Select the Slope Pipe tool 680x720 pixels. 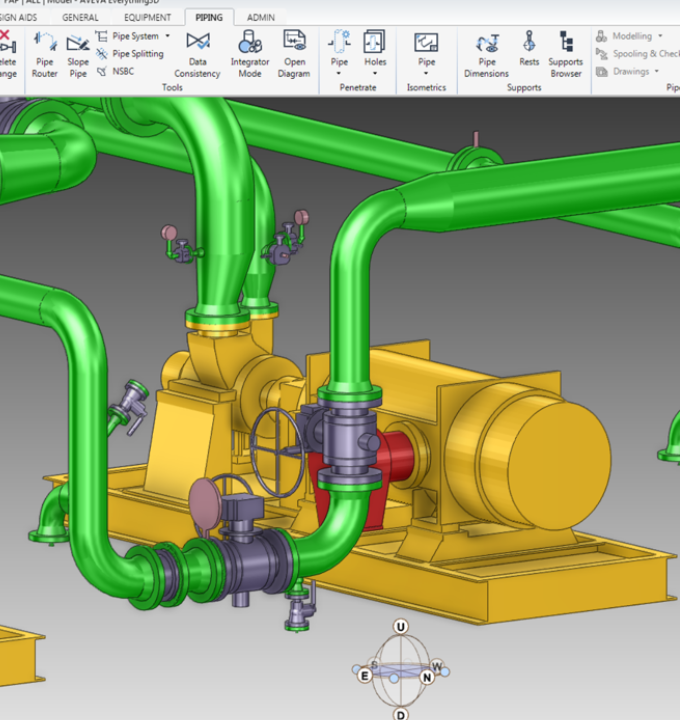coord(77,52)
